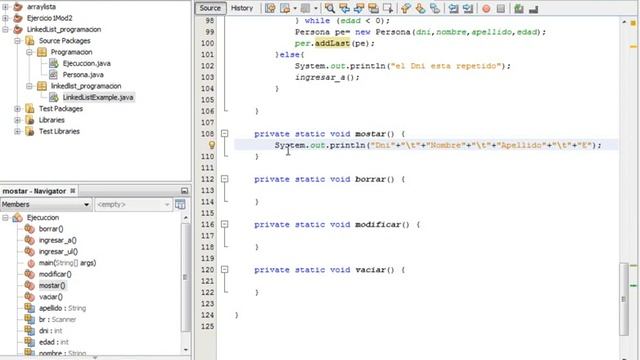
Task: Expand the arraylista project node
Action: click(5, 7)
